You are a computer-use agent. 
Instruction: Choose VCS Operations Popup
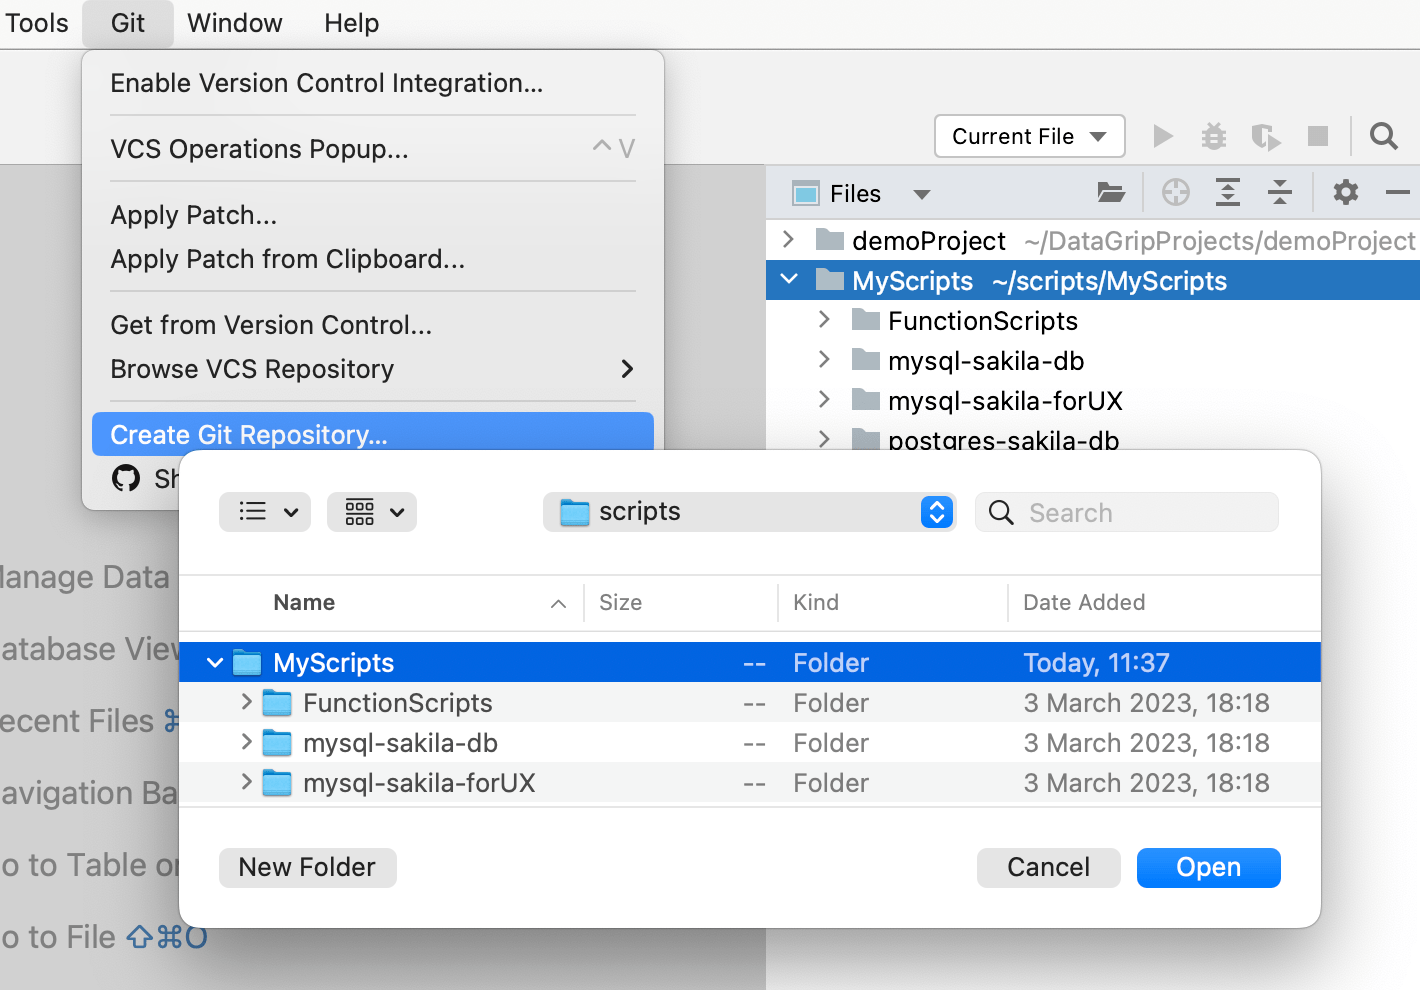click(x=373, y=149)
